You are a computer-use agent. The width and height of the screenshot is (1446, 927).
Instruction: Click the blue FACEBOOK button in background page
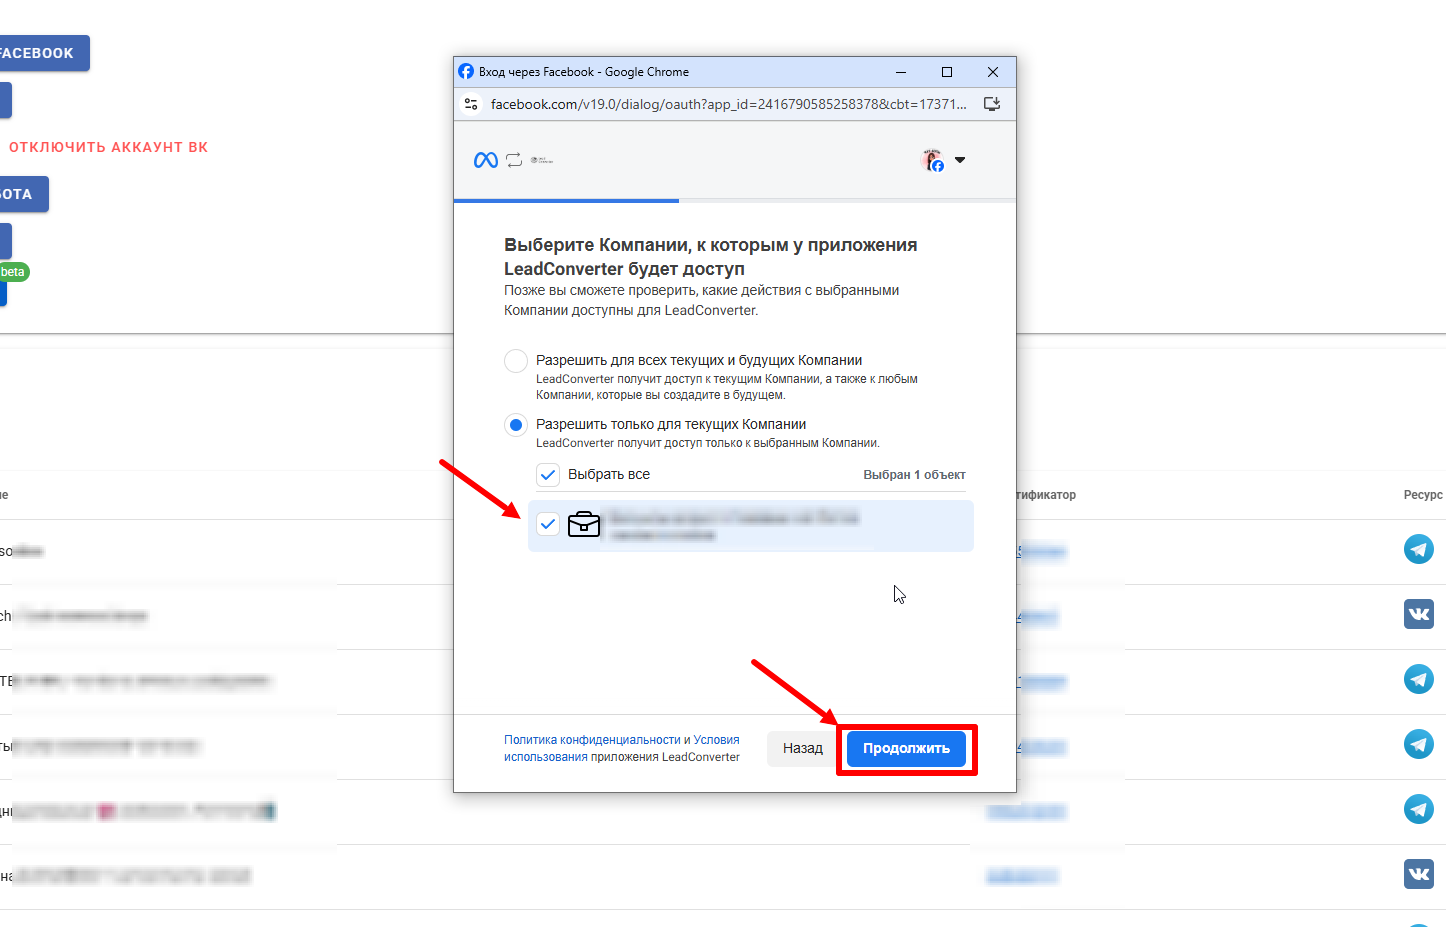[40, 53]
